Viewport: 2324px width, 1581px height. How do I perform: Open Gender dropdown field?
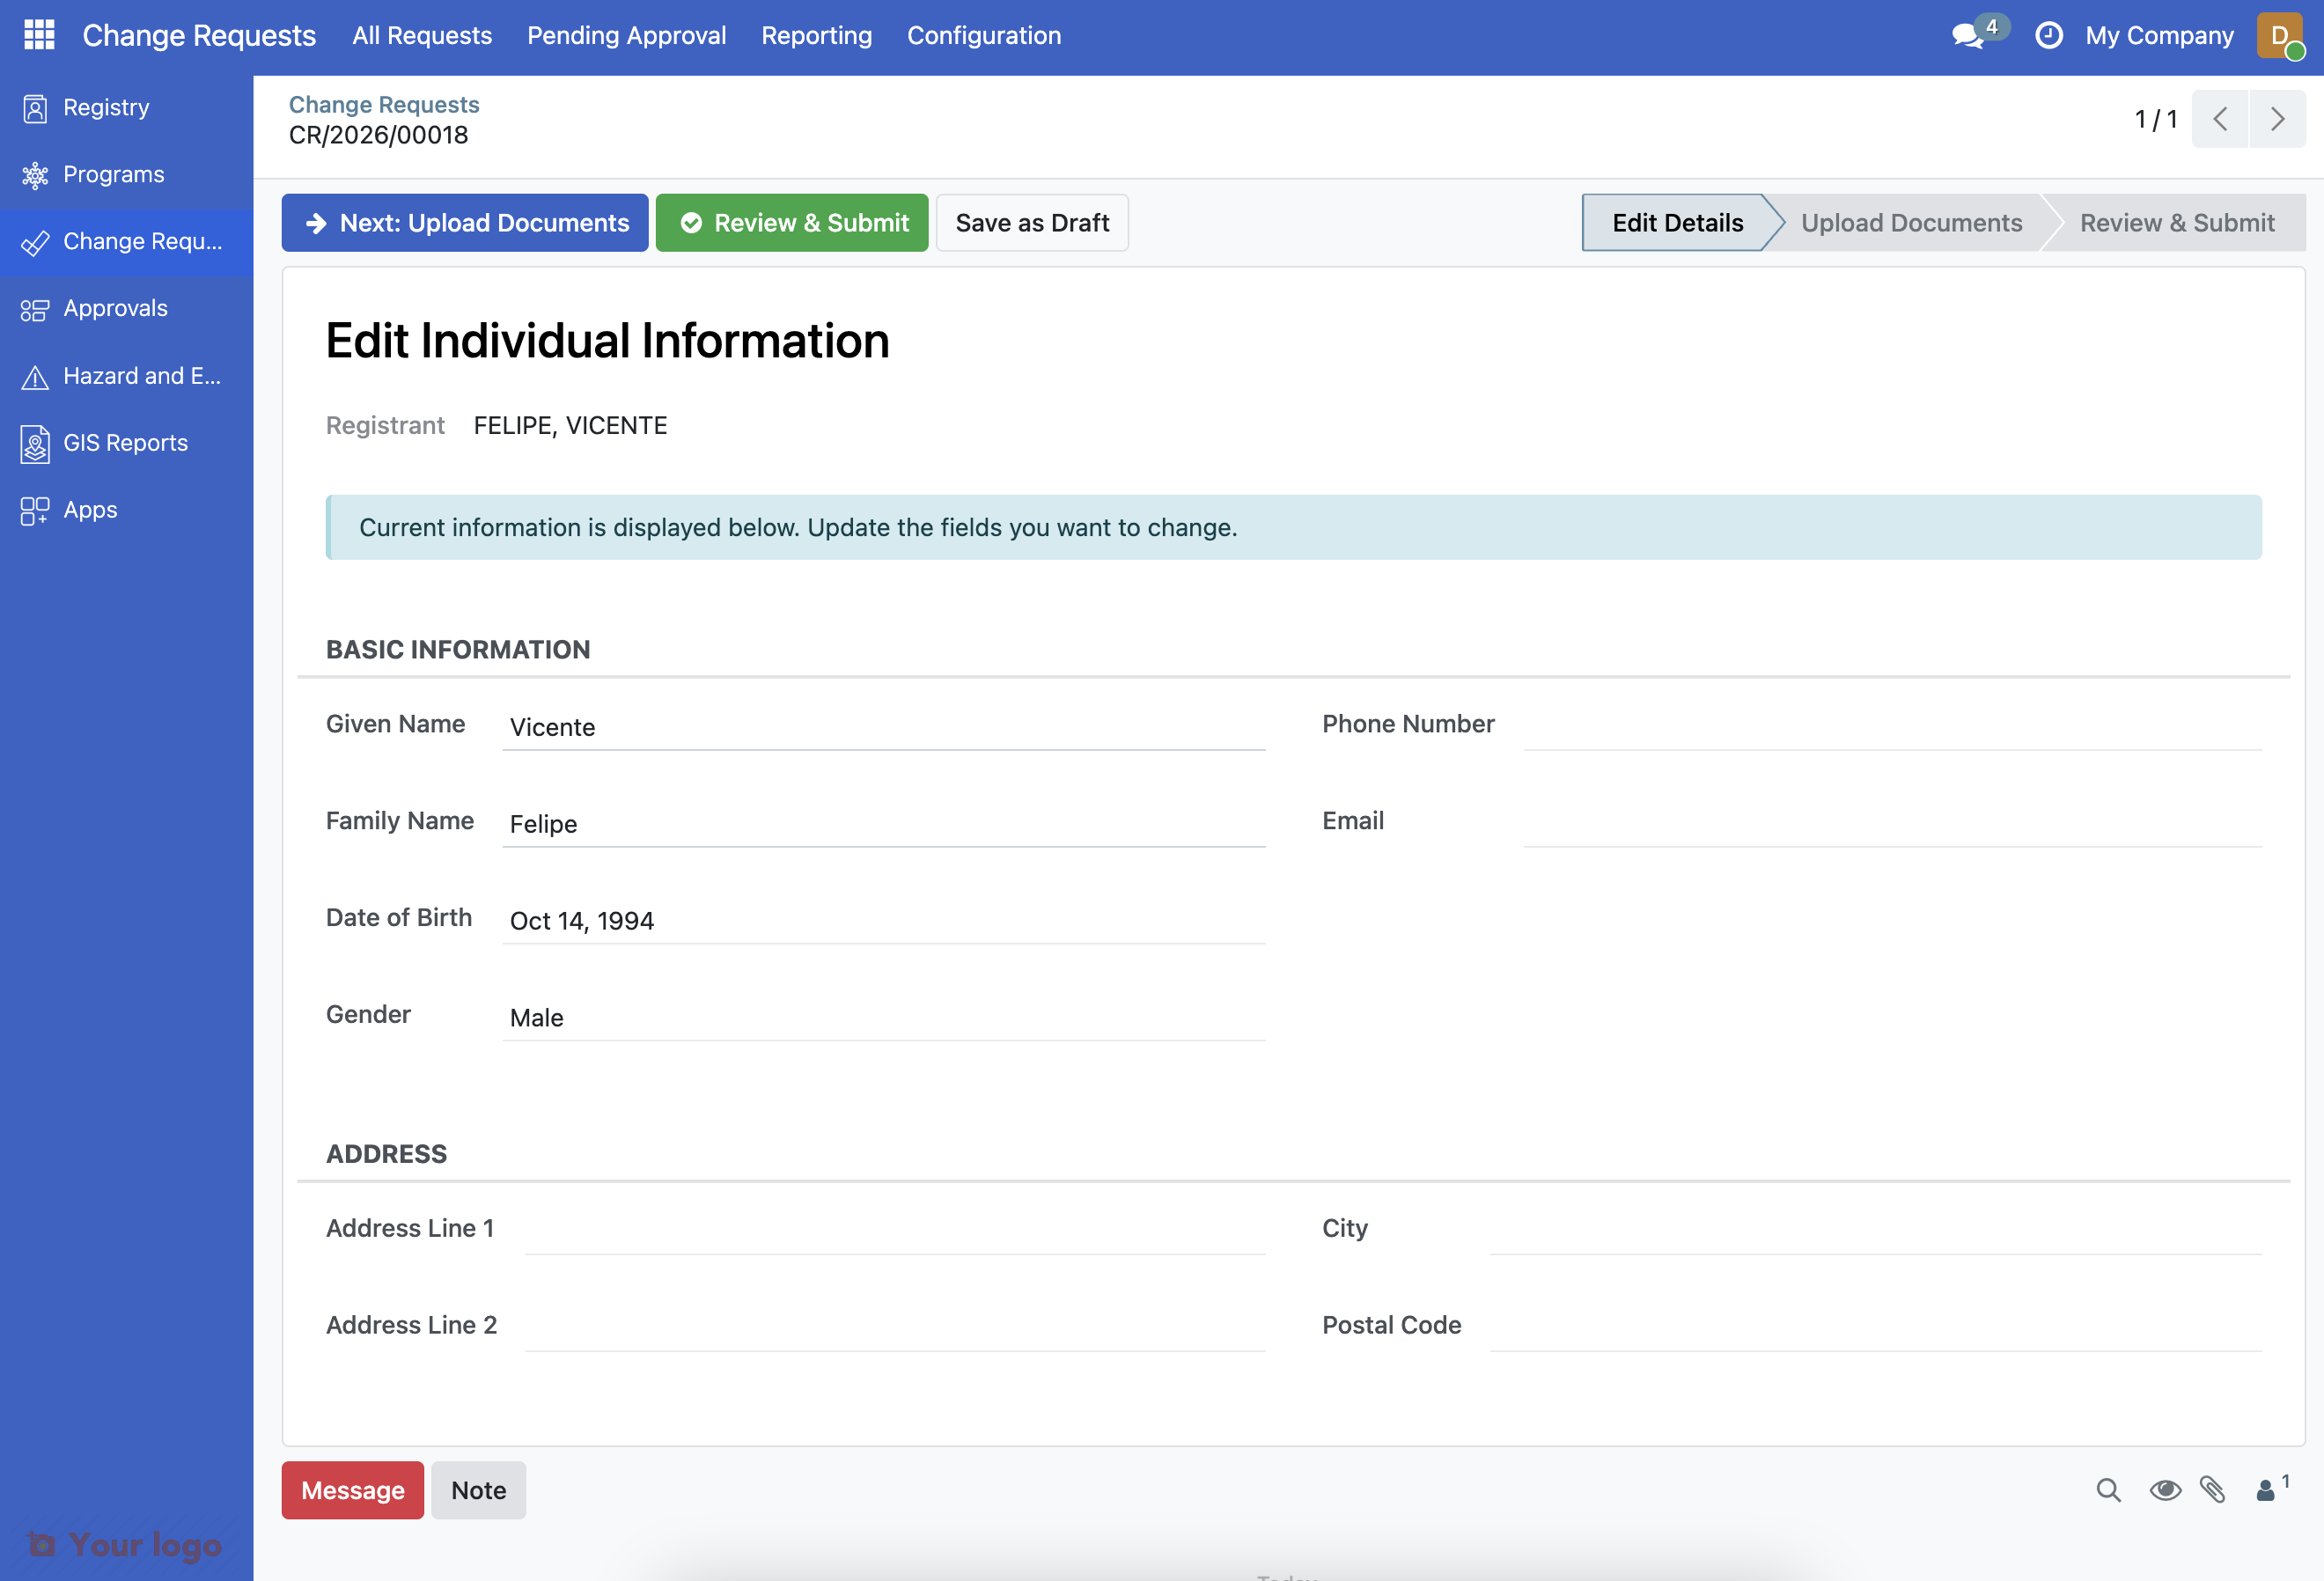(883, 1018)
